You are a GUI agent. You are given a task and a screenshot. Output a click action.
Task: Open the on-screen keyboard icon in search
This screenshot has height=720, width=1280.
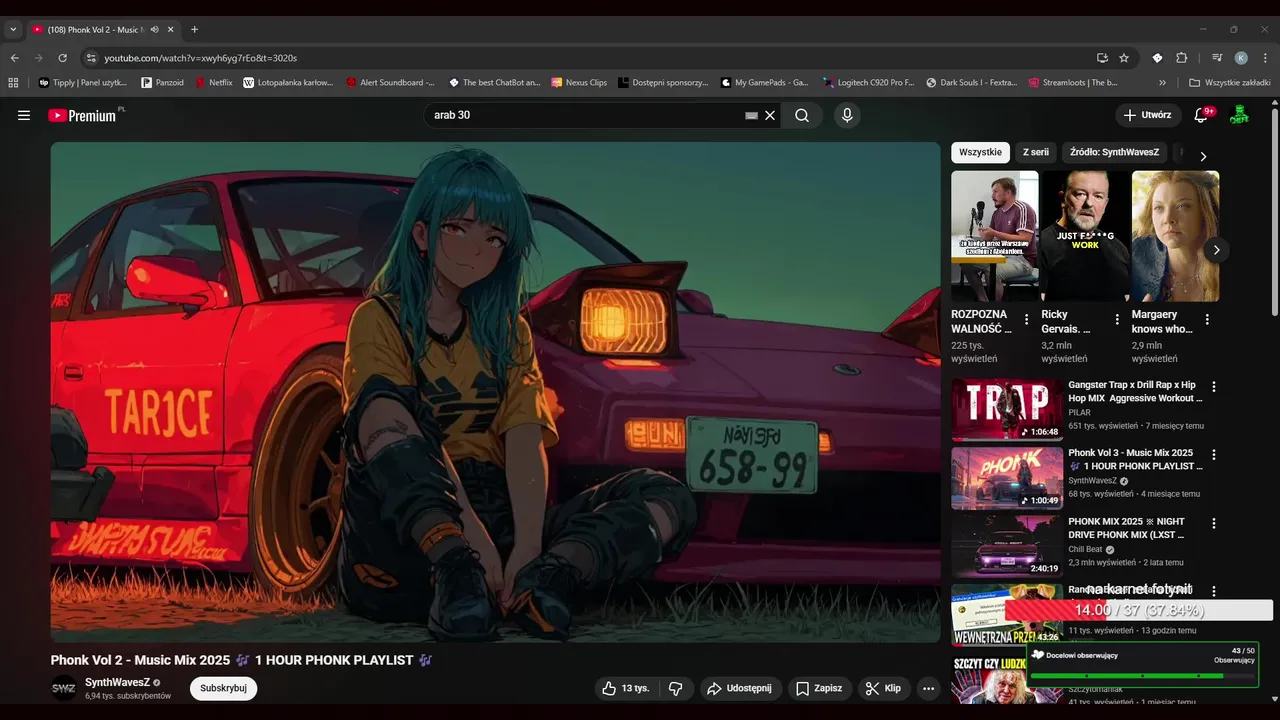pyautogui.click(x=752, y=116)
